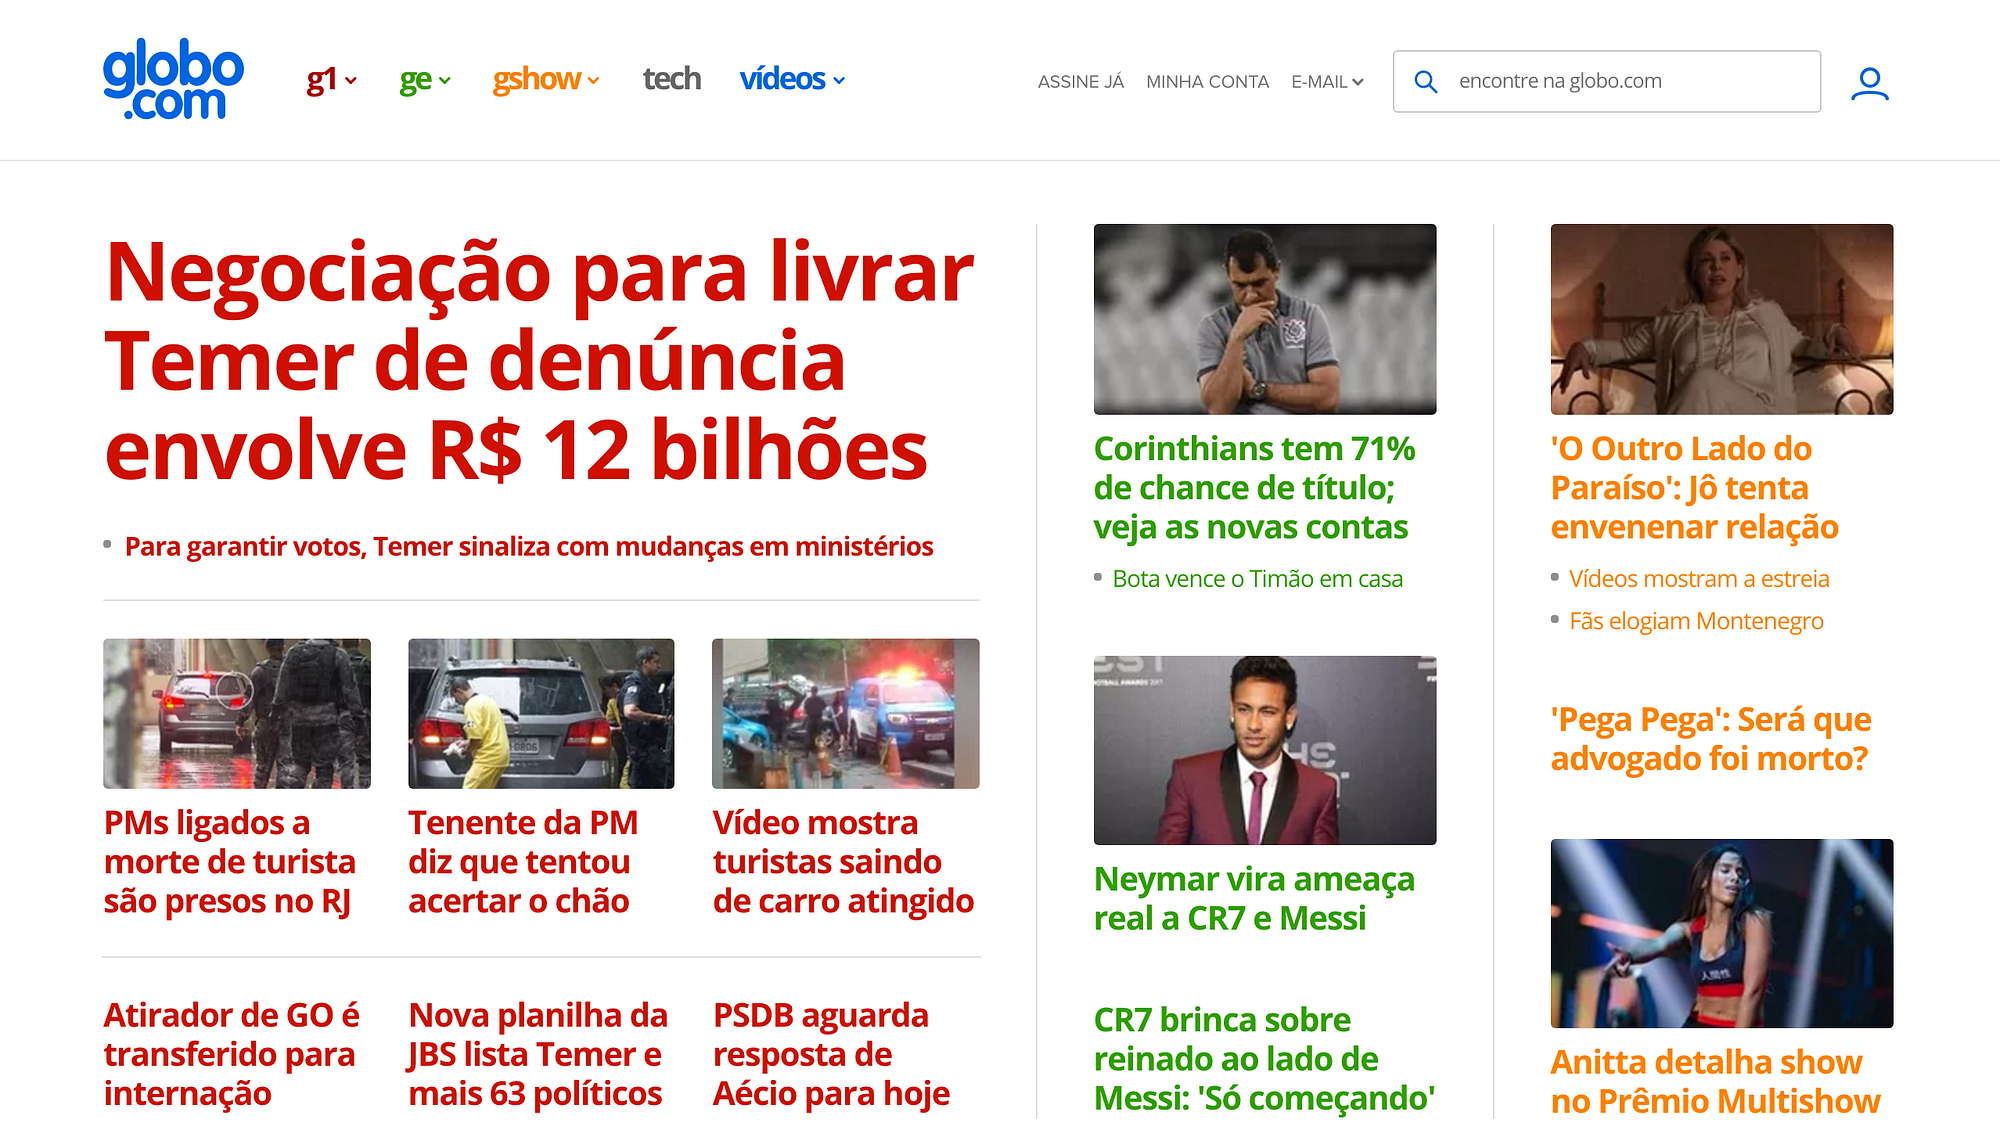Viewport: 2000px width, 1141px height.
Task: Open 'Pega Pega' advogado headline
Action: tap(1710, 739)
